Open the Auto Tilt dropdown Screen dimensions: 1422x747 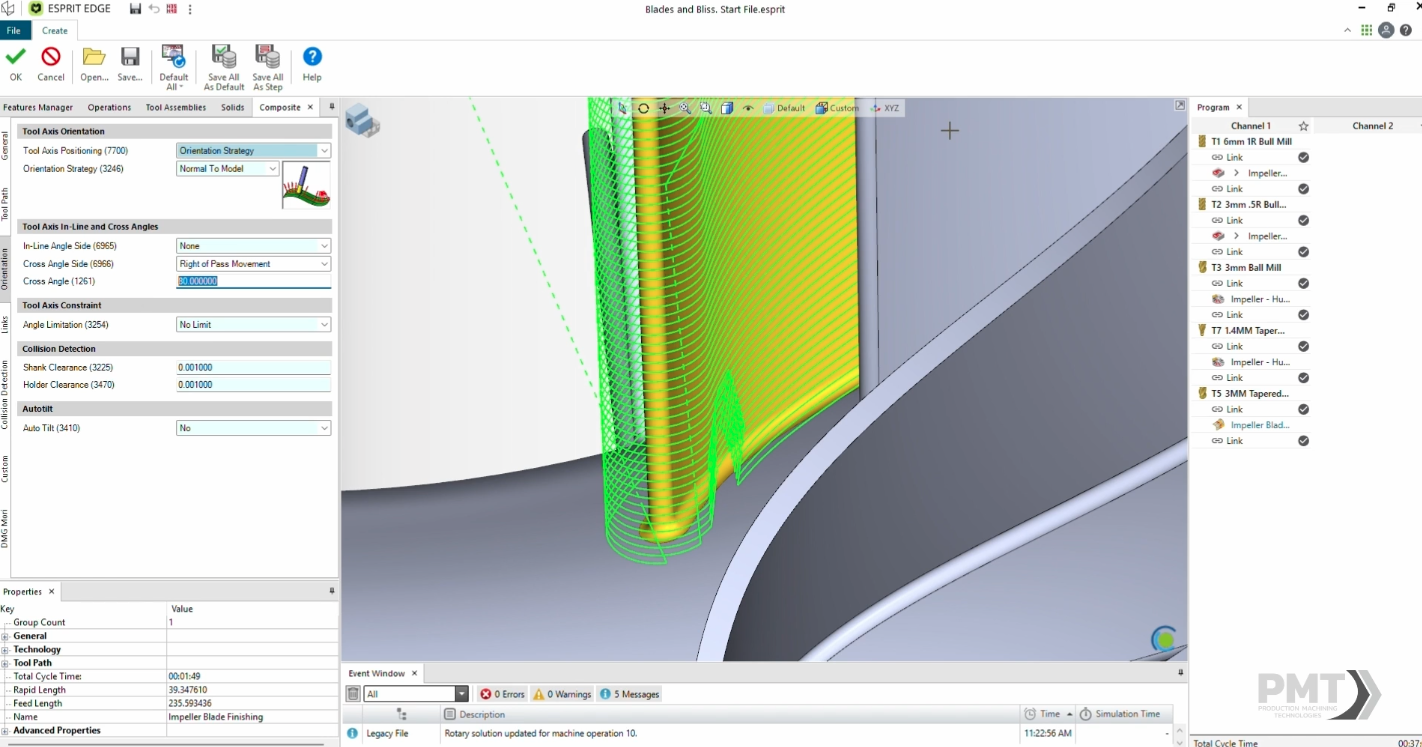[x=324, y=428]
